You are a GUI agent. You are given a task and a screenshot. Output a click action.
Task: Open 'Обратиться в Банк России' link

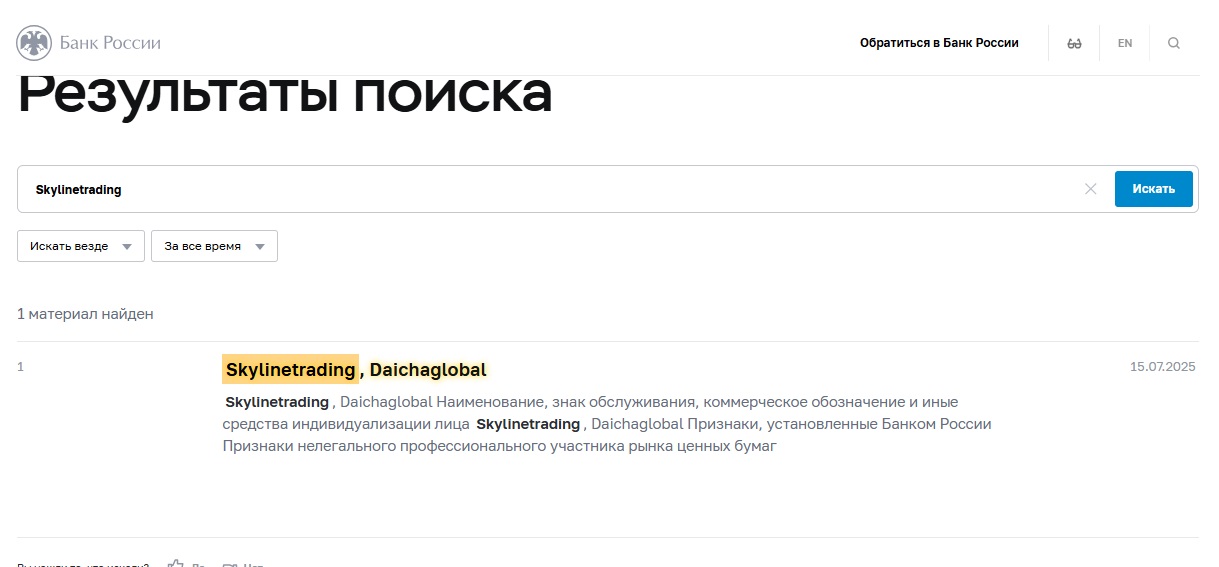tap(939, 43)
